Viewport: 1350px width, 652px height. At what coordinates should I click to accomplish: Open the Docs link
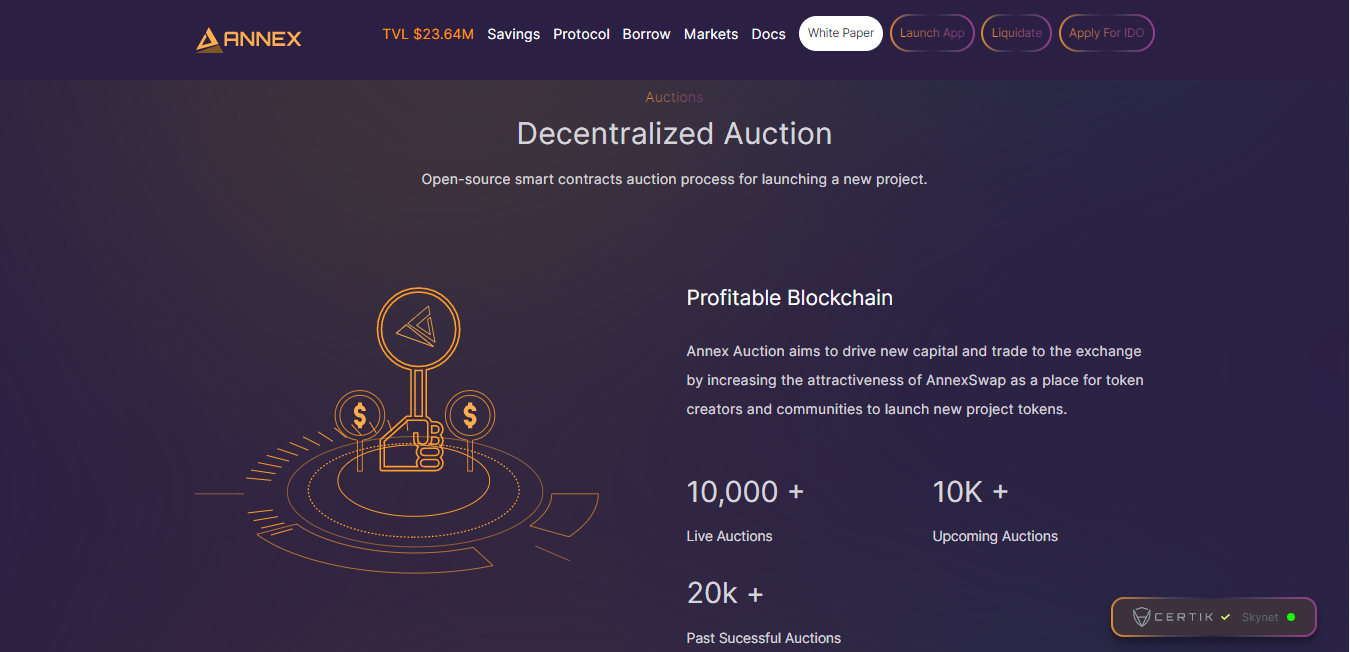(768, 34)
